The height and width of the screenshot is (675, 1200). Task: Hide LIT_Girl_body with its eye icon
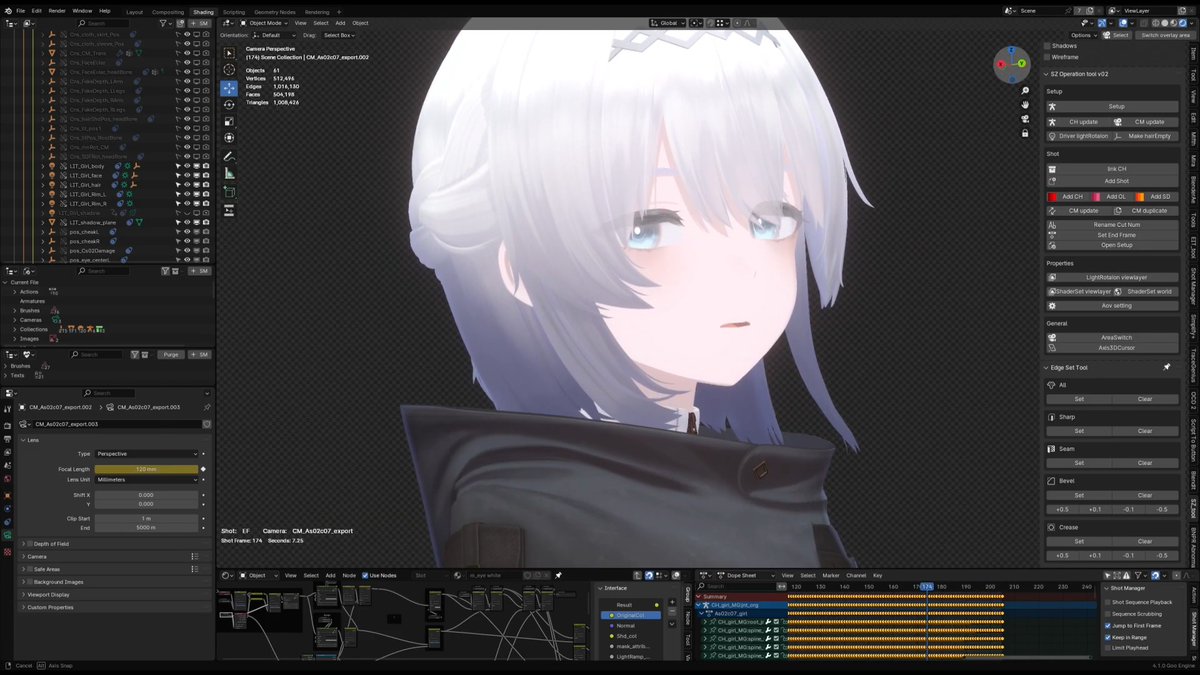(x=186, y=166)
